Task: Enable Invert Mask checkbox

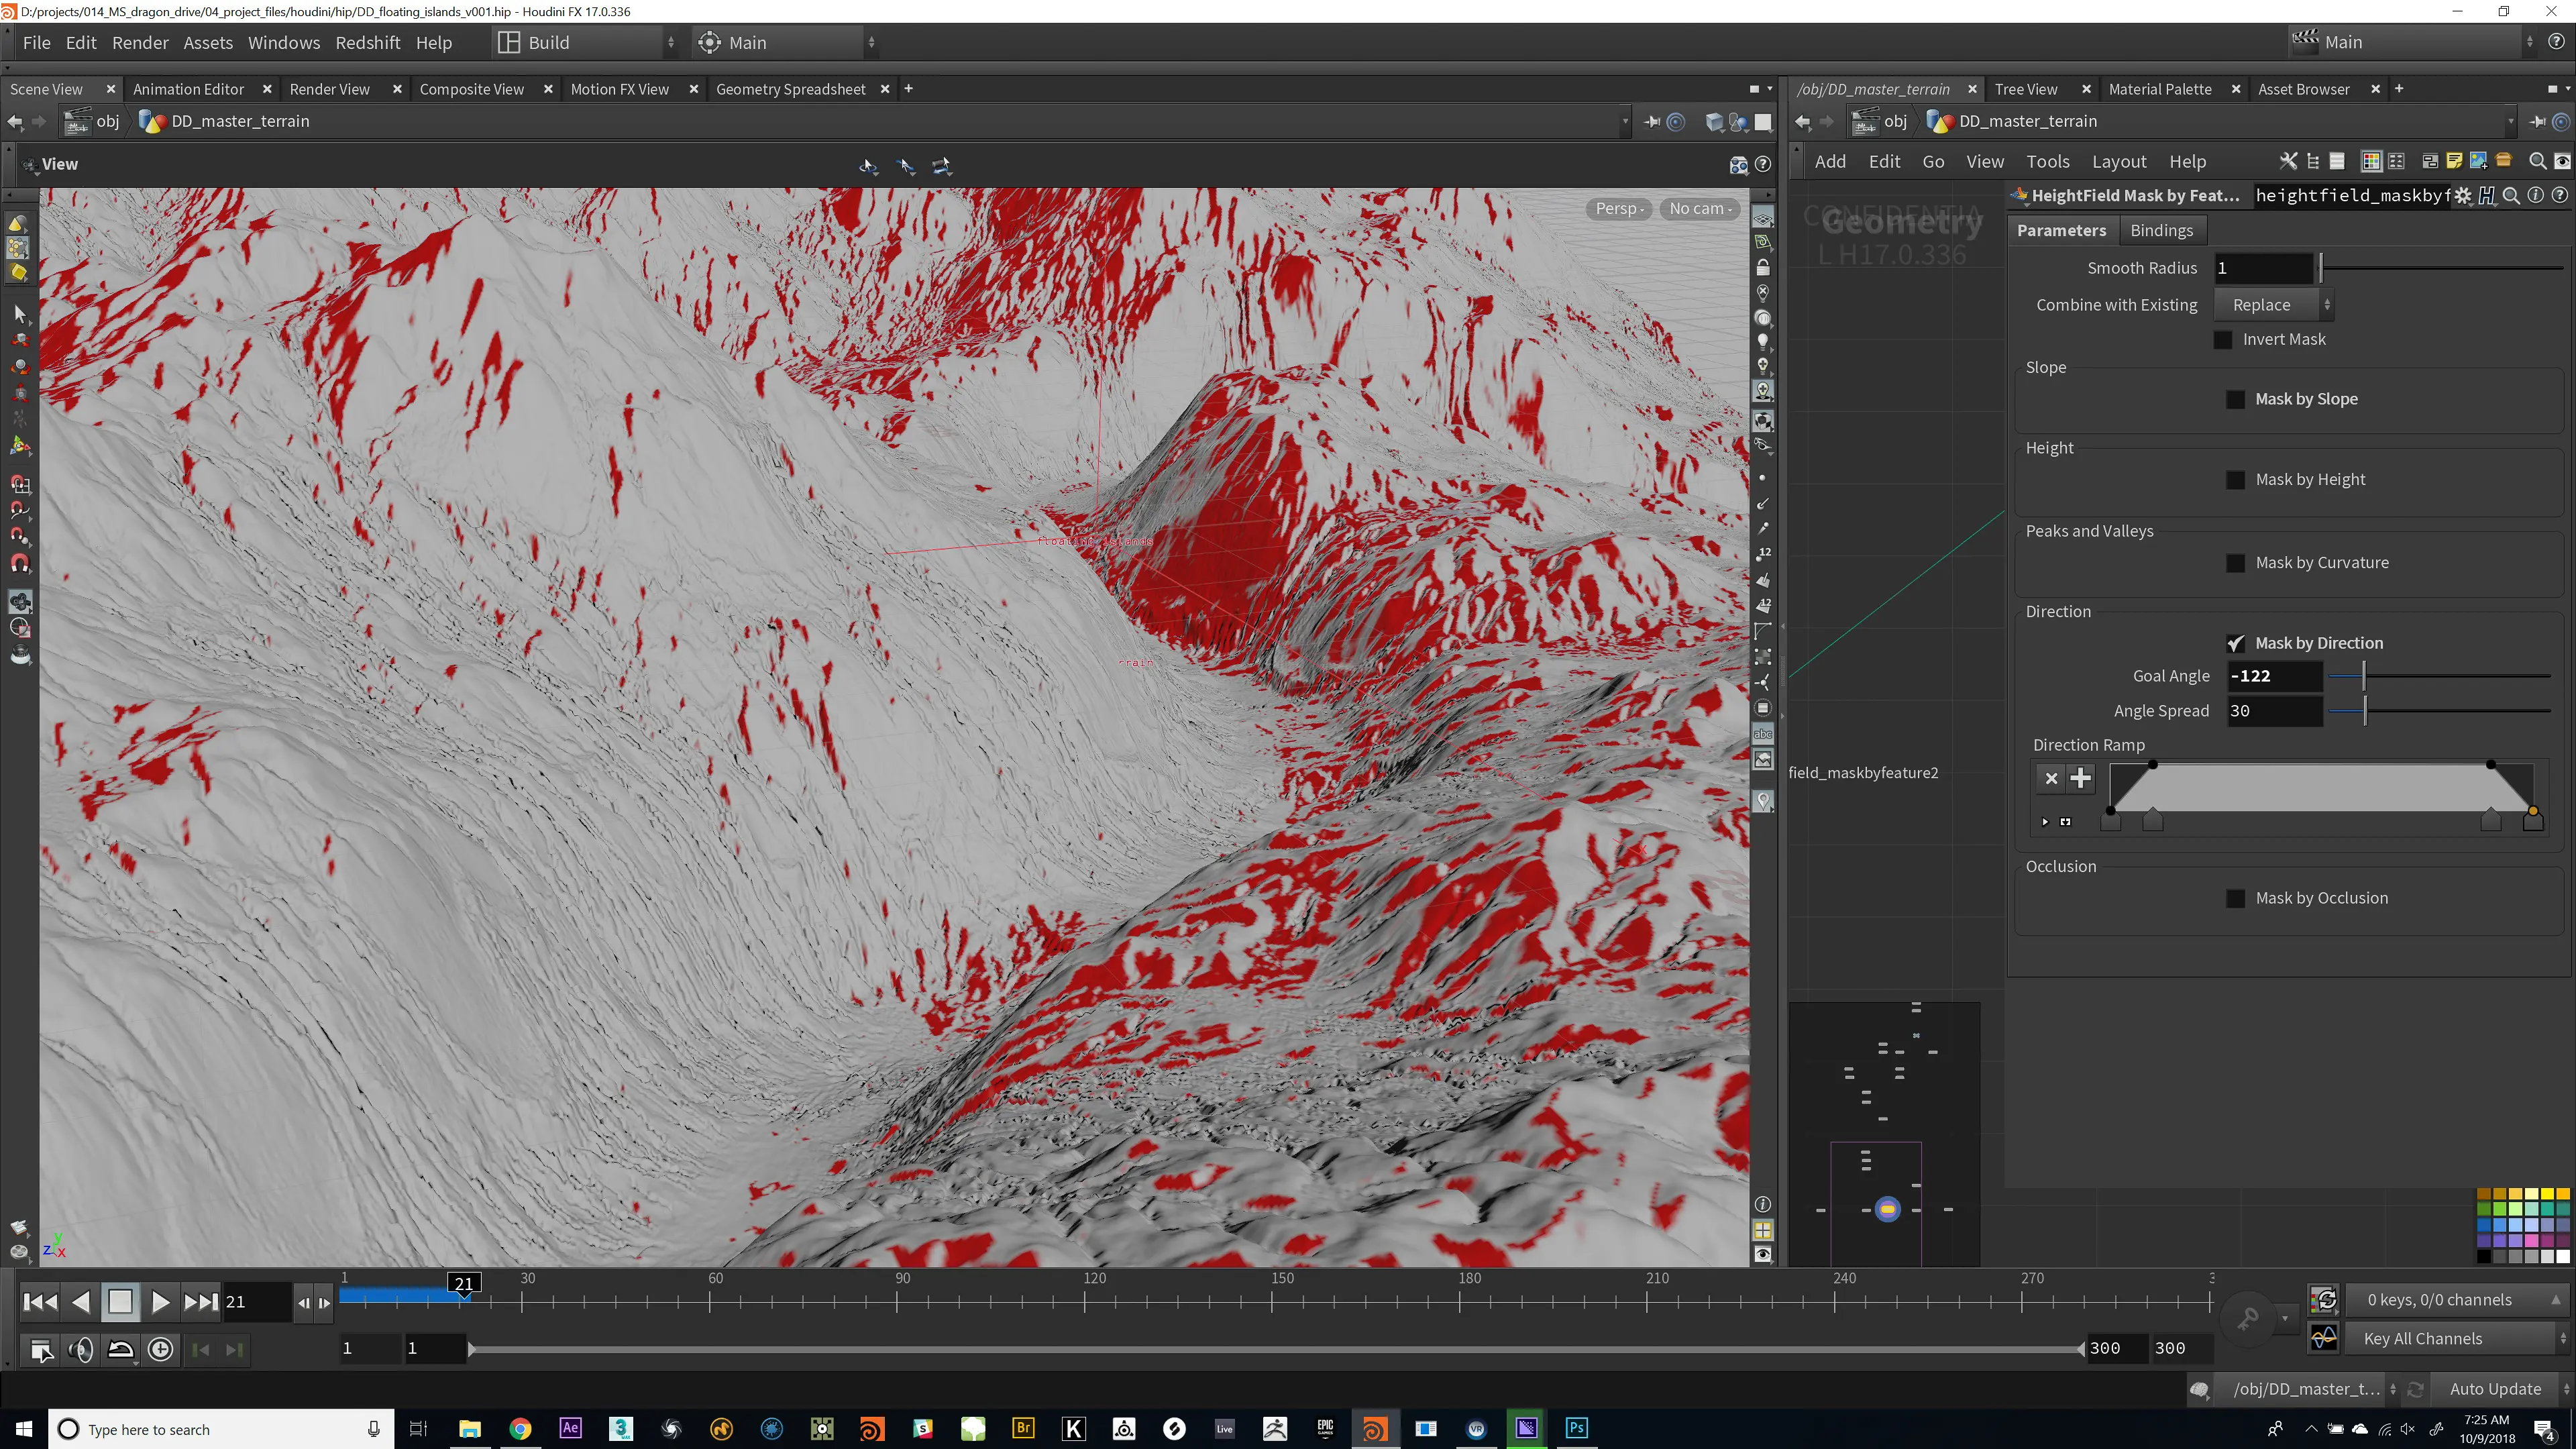Action: click(x=2223, y=340)
